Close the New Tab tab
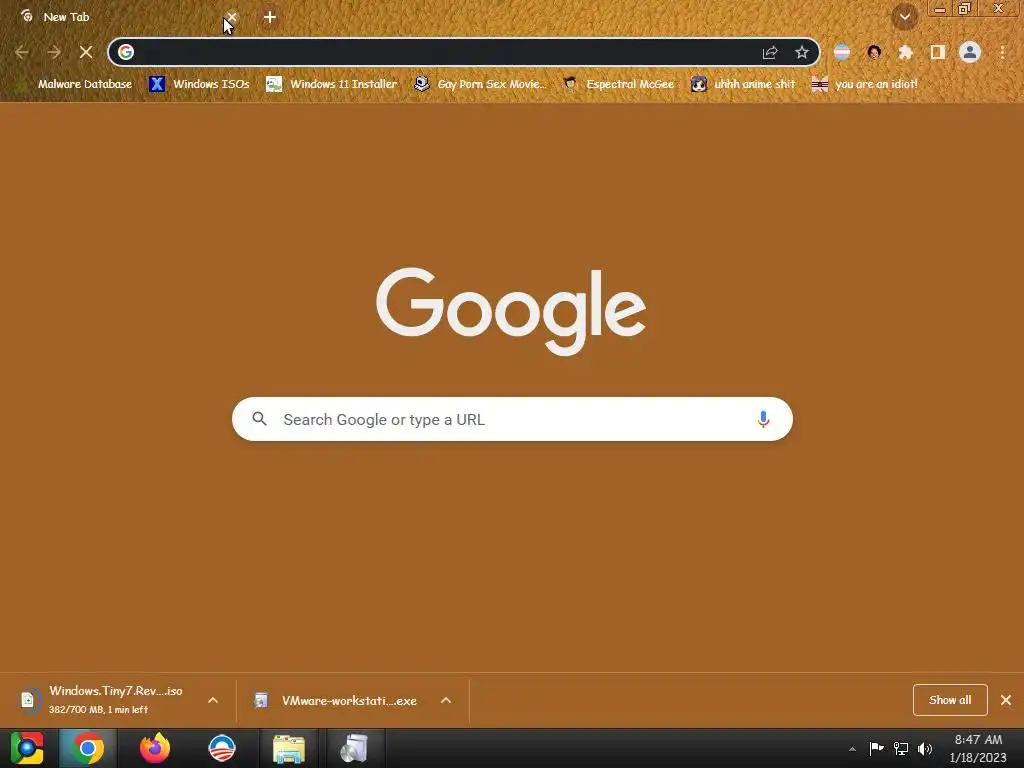The width and height of the screenshot is (1024, 768). 231,17
